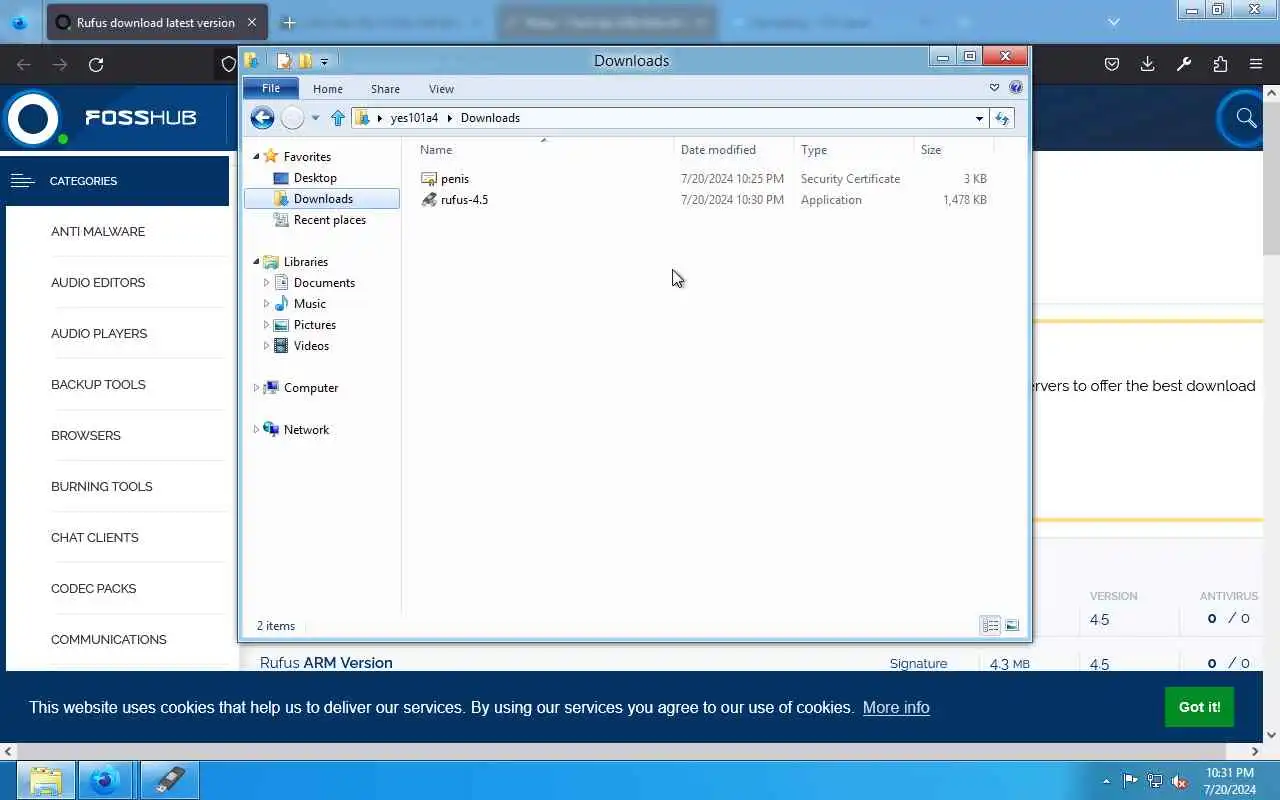Open the wrench tools icon in Firefox toolbar
Viewport: 1280px width, 800px height.
pos(1184,64)
